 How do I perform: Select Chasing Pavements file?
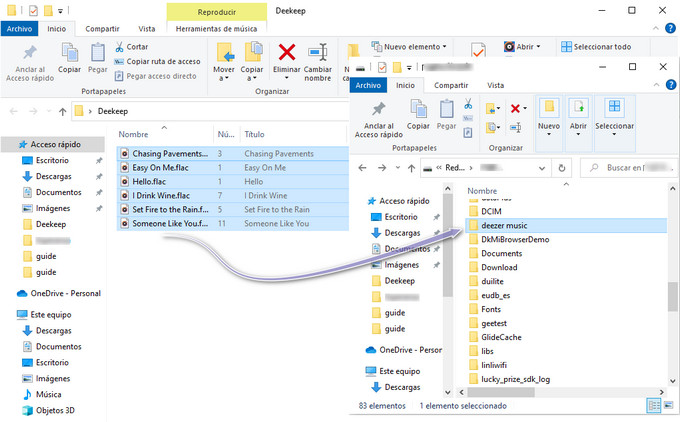232,154
